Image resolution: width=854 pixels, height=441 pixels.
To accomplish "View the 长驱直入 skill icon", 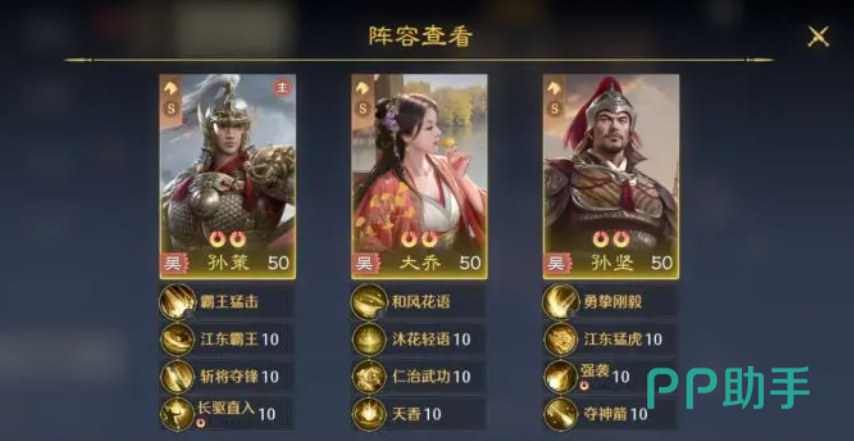I will coord(178,414).
